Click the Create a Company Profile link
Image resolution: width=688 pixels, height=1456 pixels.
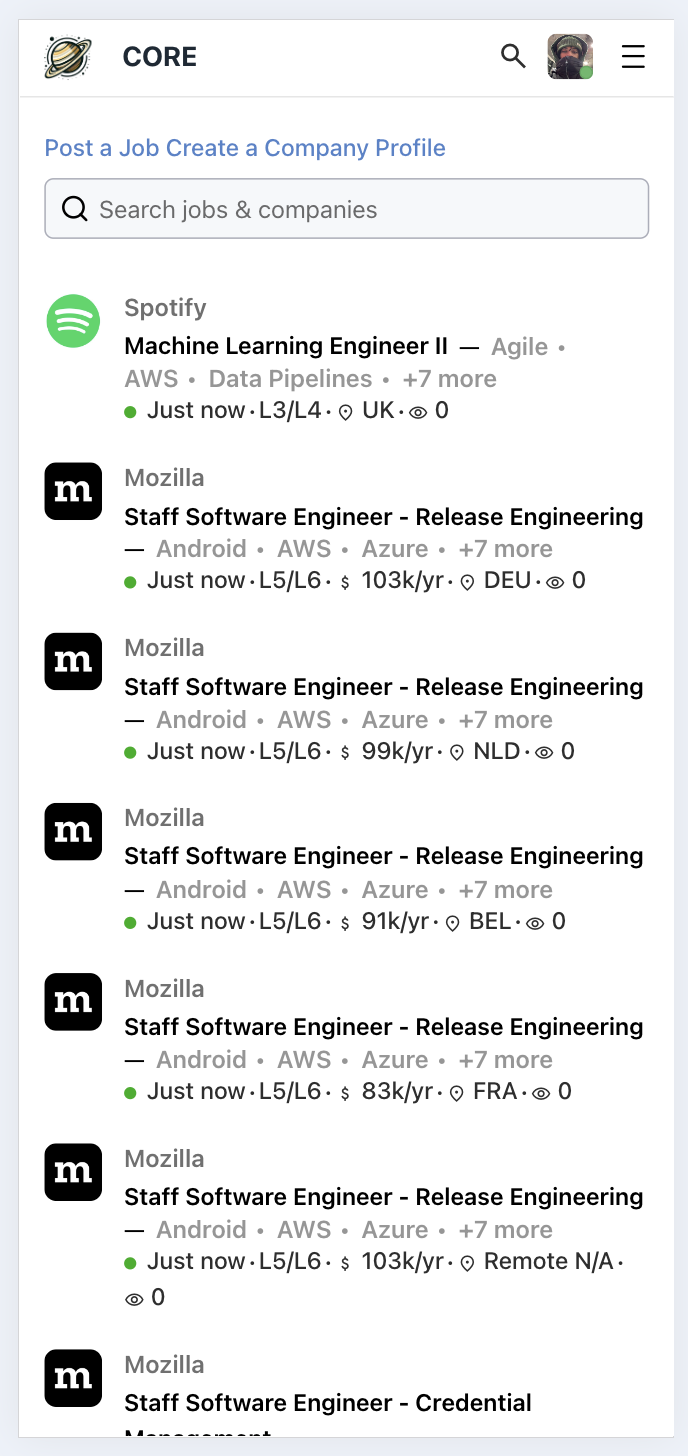pyautogui.click(x=305, y=148)
